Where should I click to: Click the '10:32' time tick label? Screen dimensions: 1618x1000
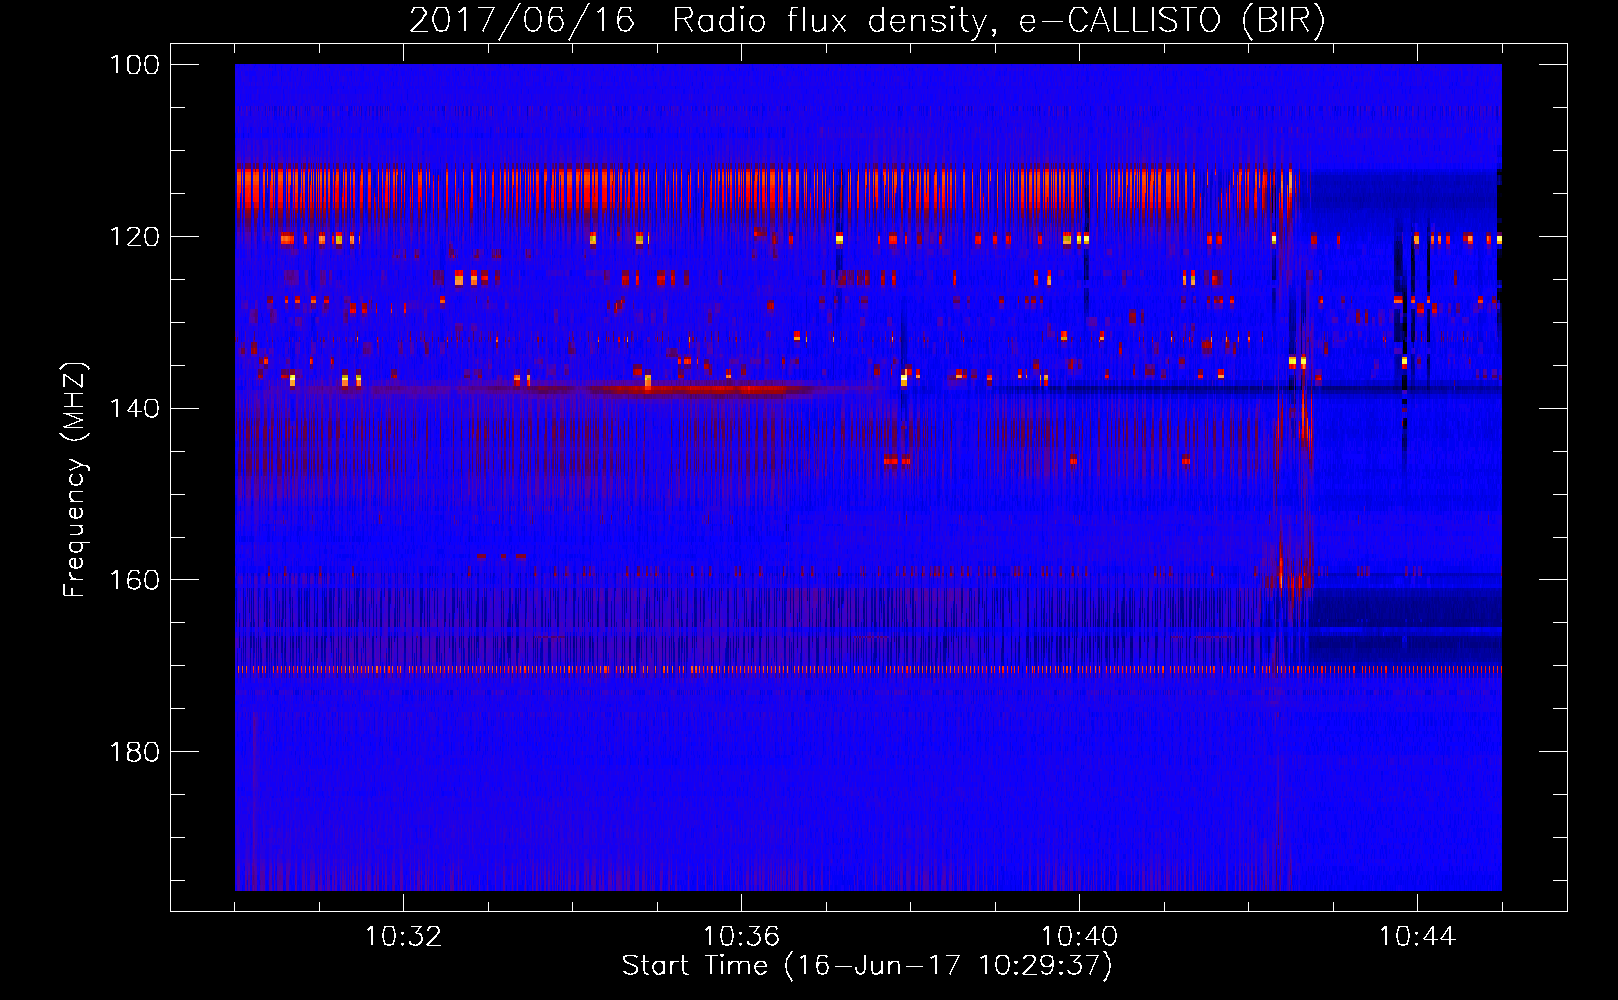(x=403, y=937)
